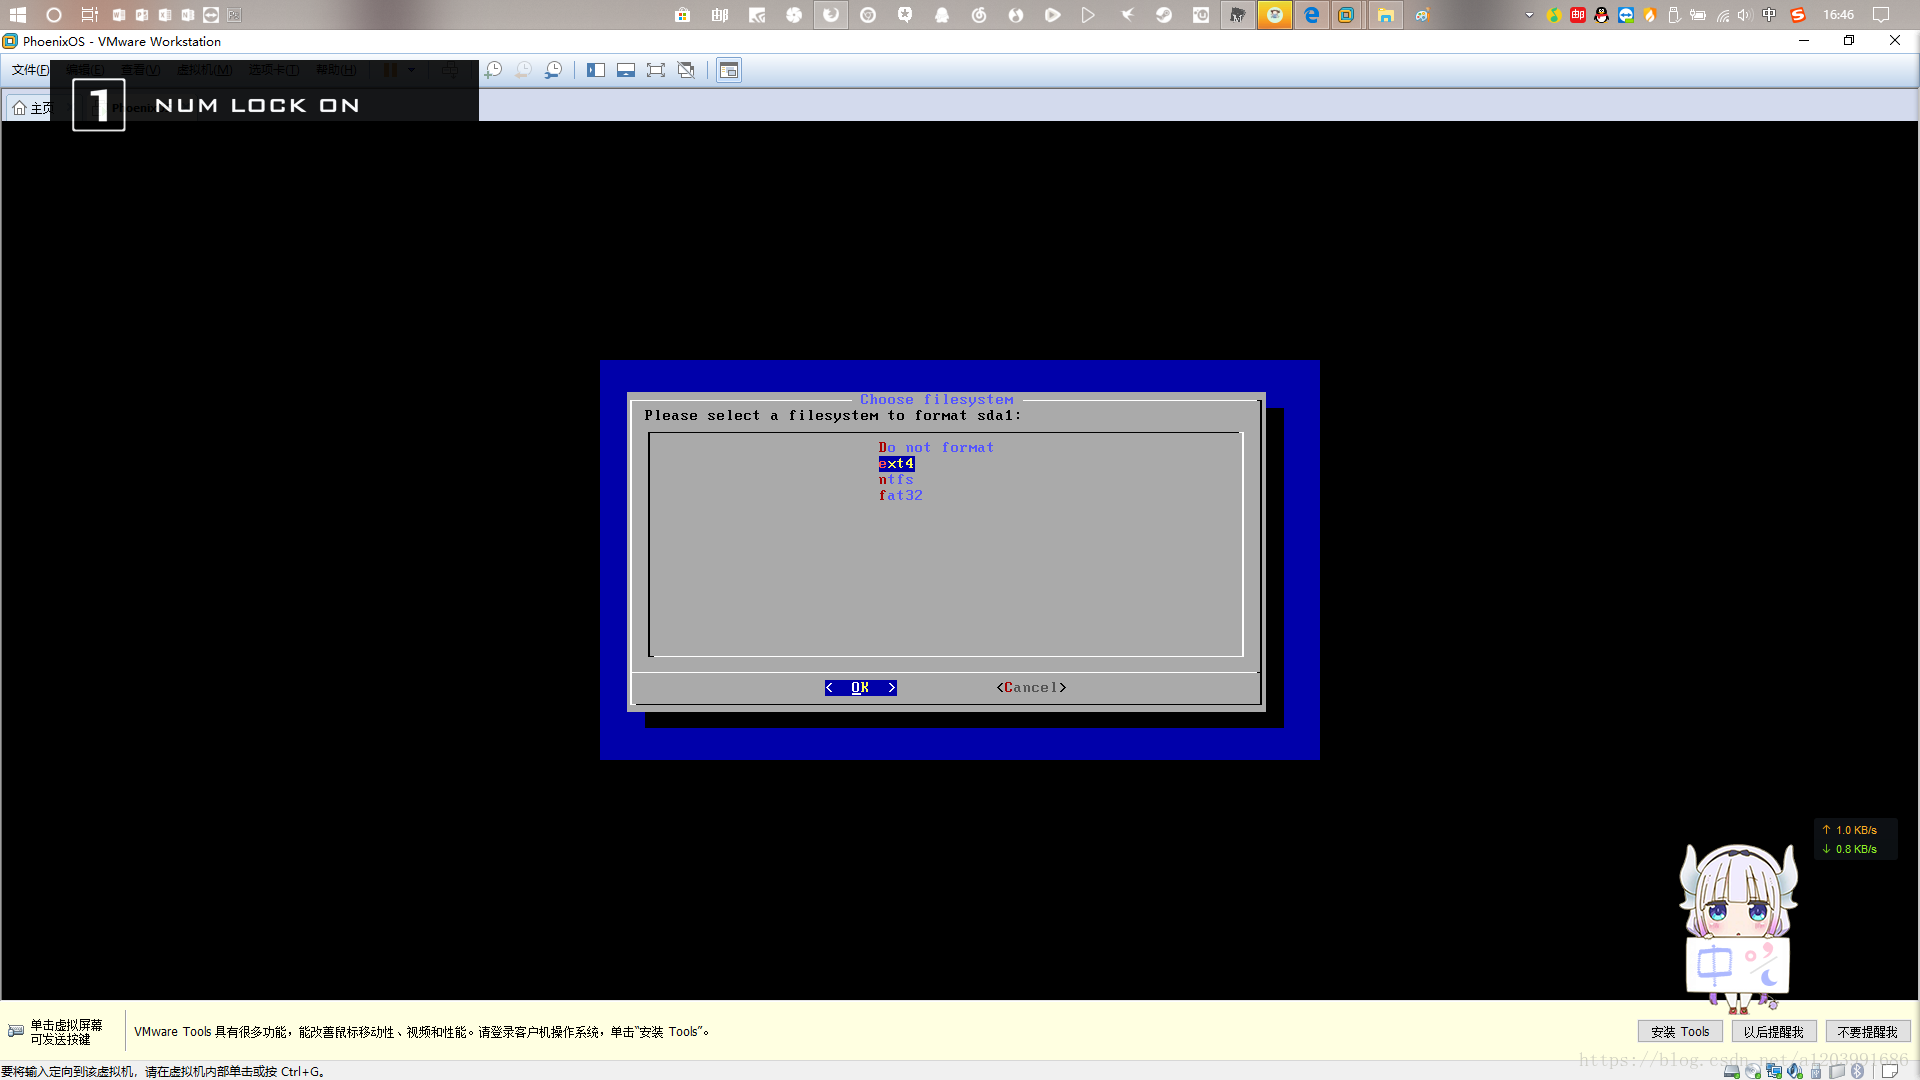Image resolution: width=1920 pixels, height=1080 pixels.
Task: Click the Bluetooth device status icon
Action: [1857, 1071]
